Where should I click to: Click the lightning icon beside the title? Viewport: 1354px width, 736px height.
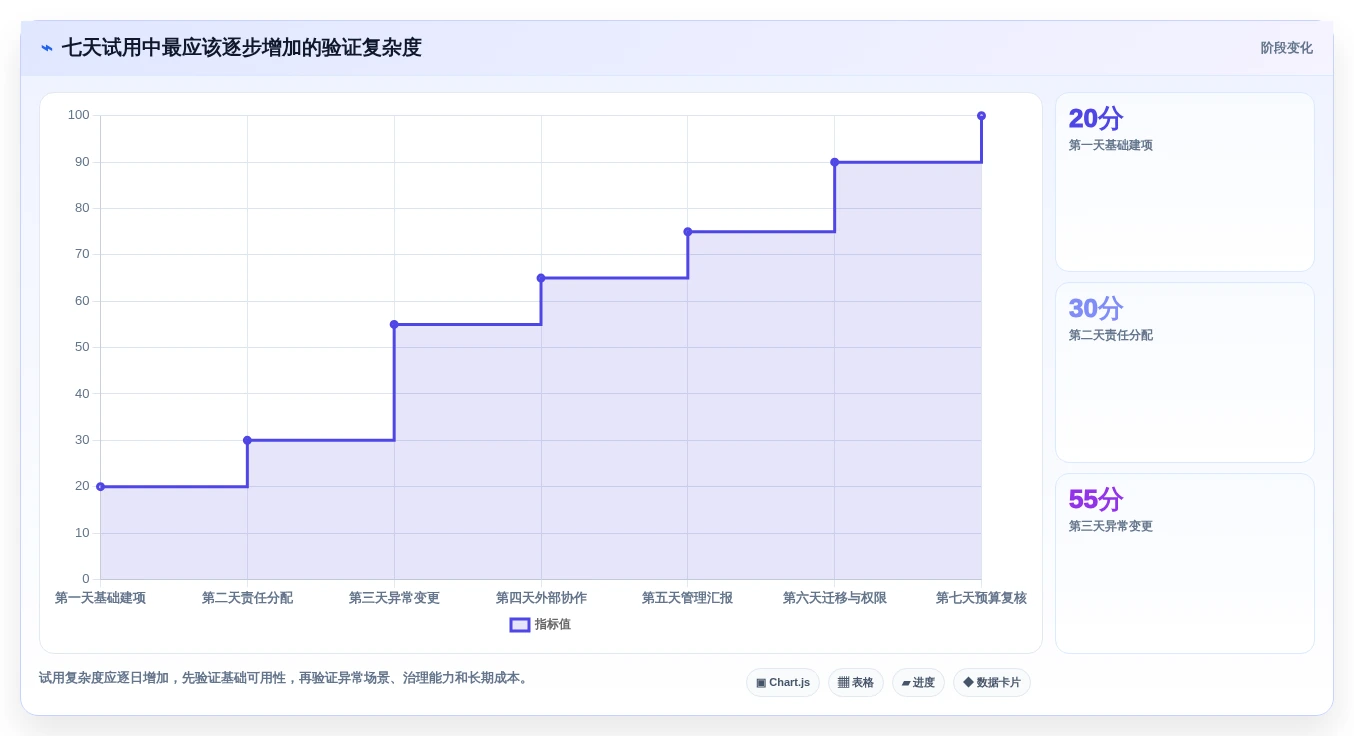click(47, 48)
